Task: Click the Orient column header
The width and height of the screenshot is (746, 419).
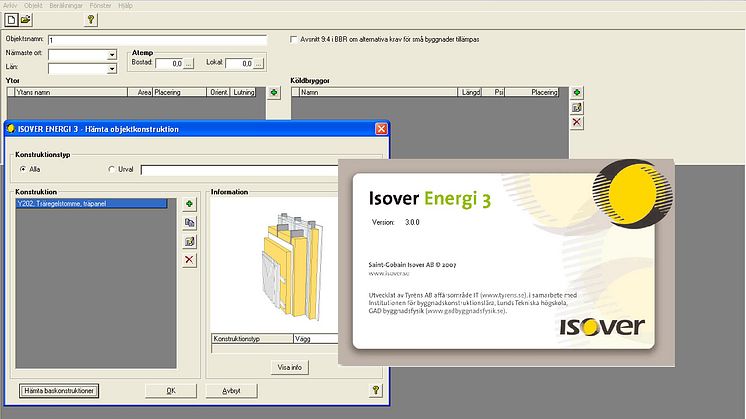Action: click(218, 92)
